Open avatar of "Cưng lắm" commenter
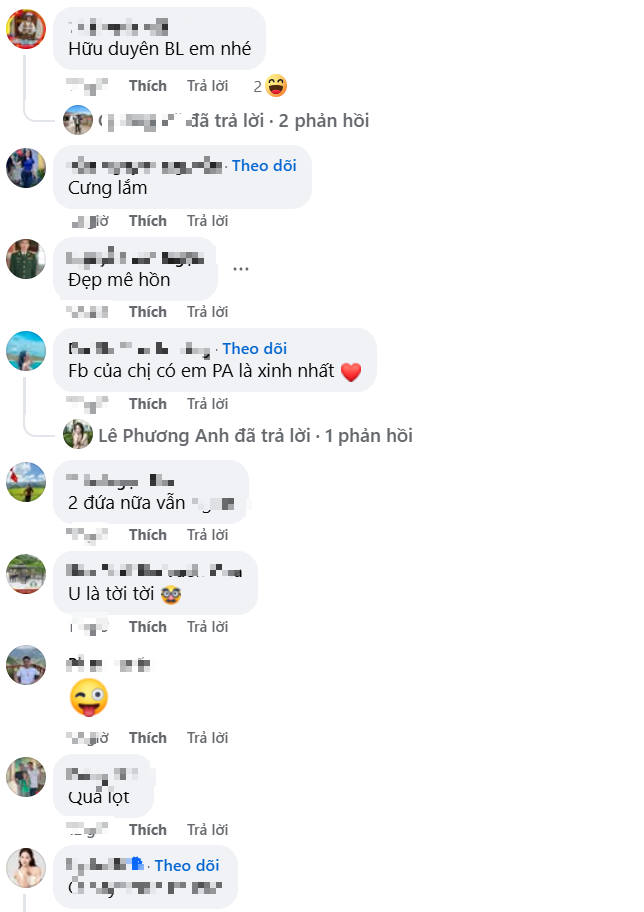Screen dimensions: 644x912 [26, 168]
